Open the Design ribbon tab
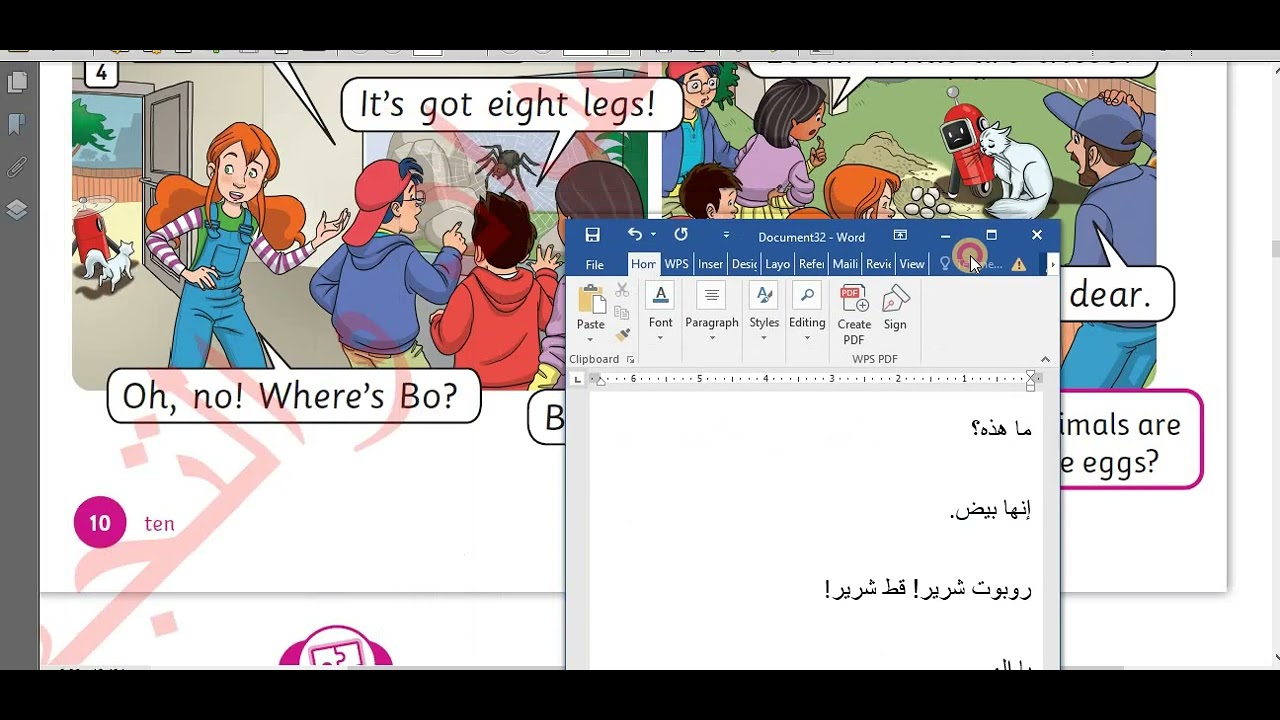 pyautogui.click(x=744, y=264)
